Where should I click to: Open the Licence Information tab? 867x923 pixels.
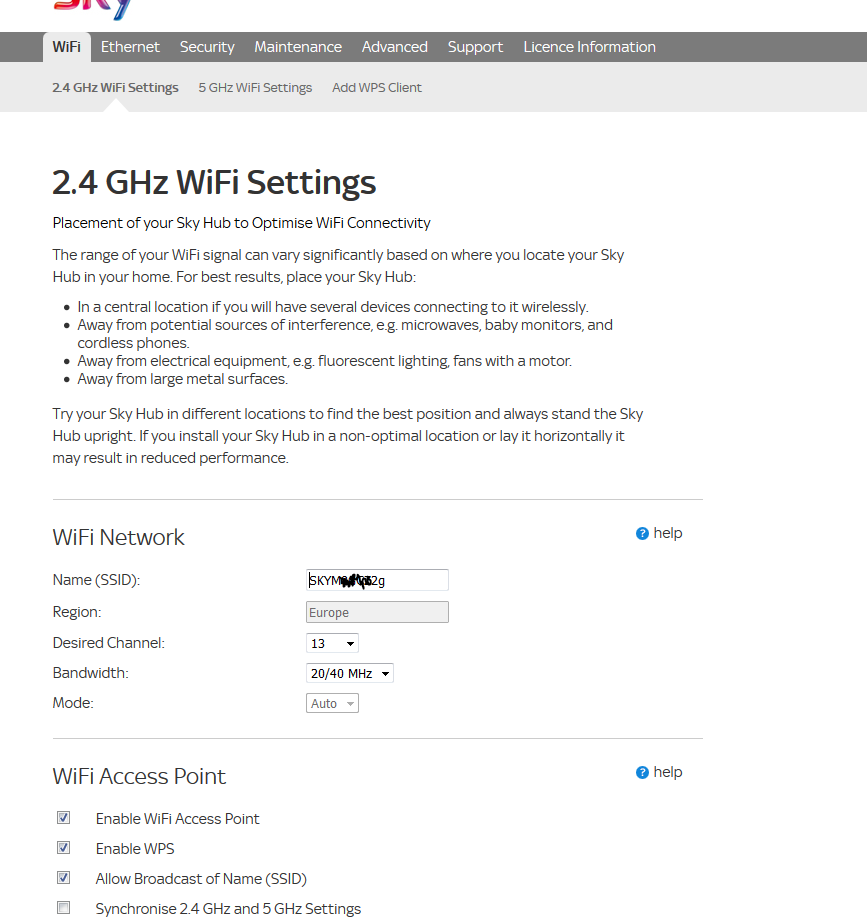[590, 47]
